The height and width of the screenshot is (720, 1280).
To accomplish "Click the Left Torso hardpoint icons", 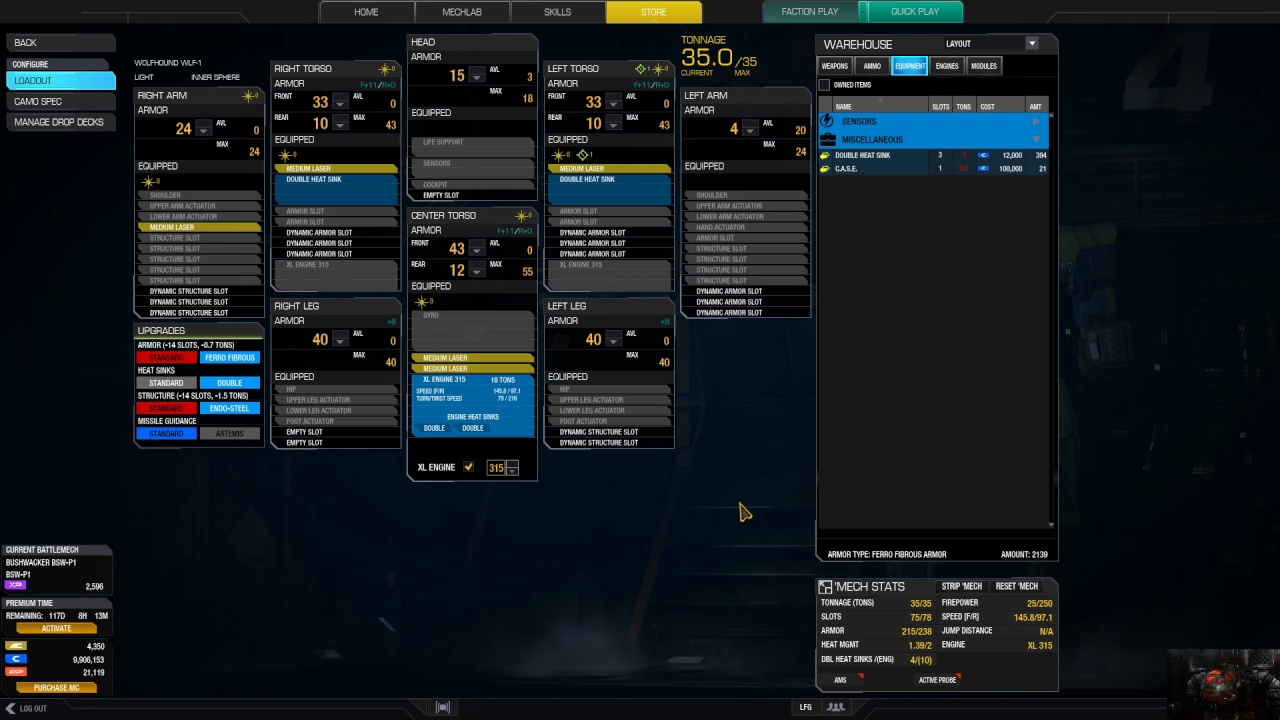I will pos(652,69).
